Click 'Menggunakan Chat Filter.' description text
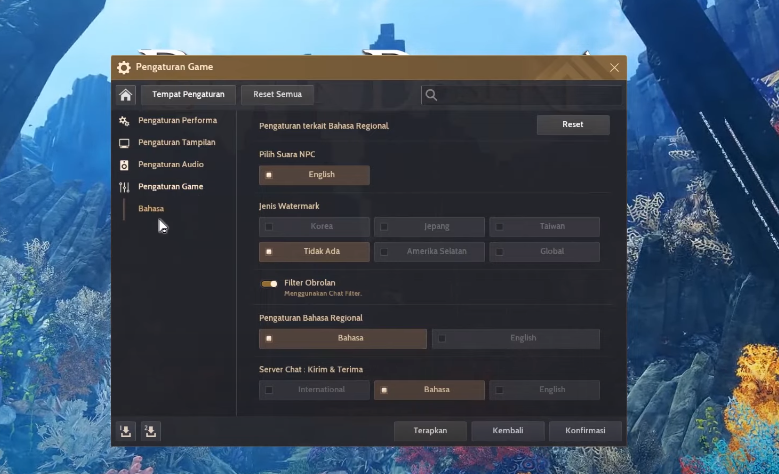Screen dimensions: 779x474 pos(323,294)
